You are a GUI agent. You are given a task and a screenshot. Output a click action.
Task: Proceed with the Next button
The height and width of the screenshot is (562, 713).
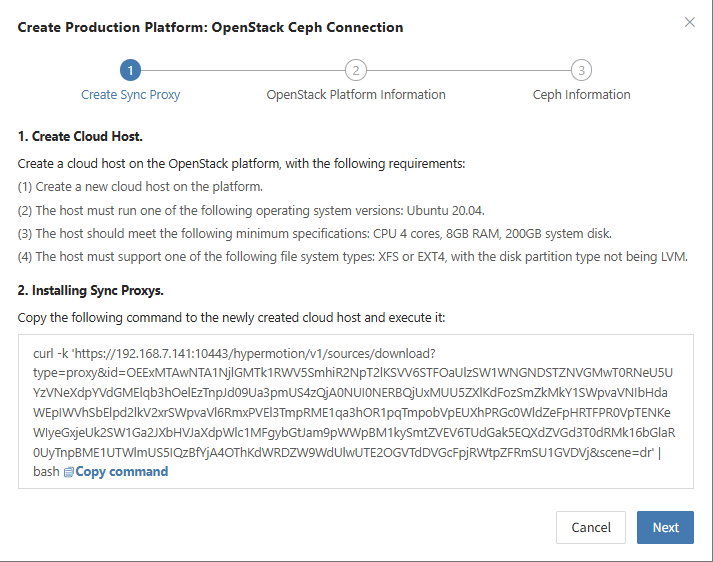[665, 527]
